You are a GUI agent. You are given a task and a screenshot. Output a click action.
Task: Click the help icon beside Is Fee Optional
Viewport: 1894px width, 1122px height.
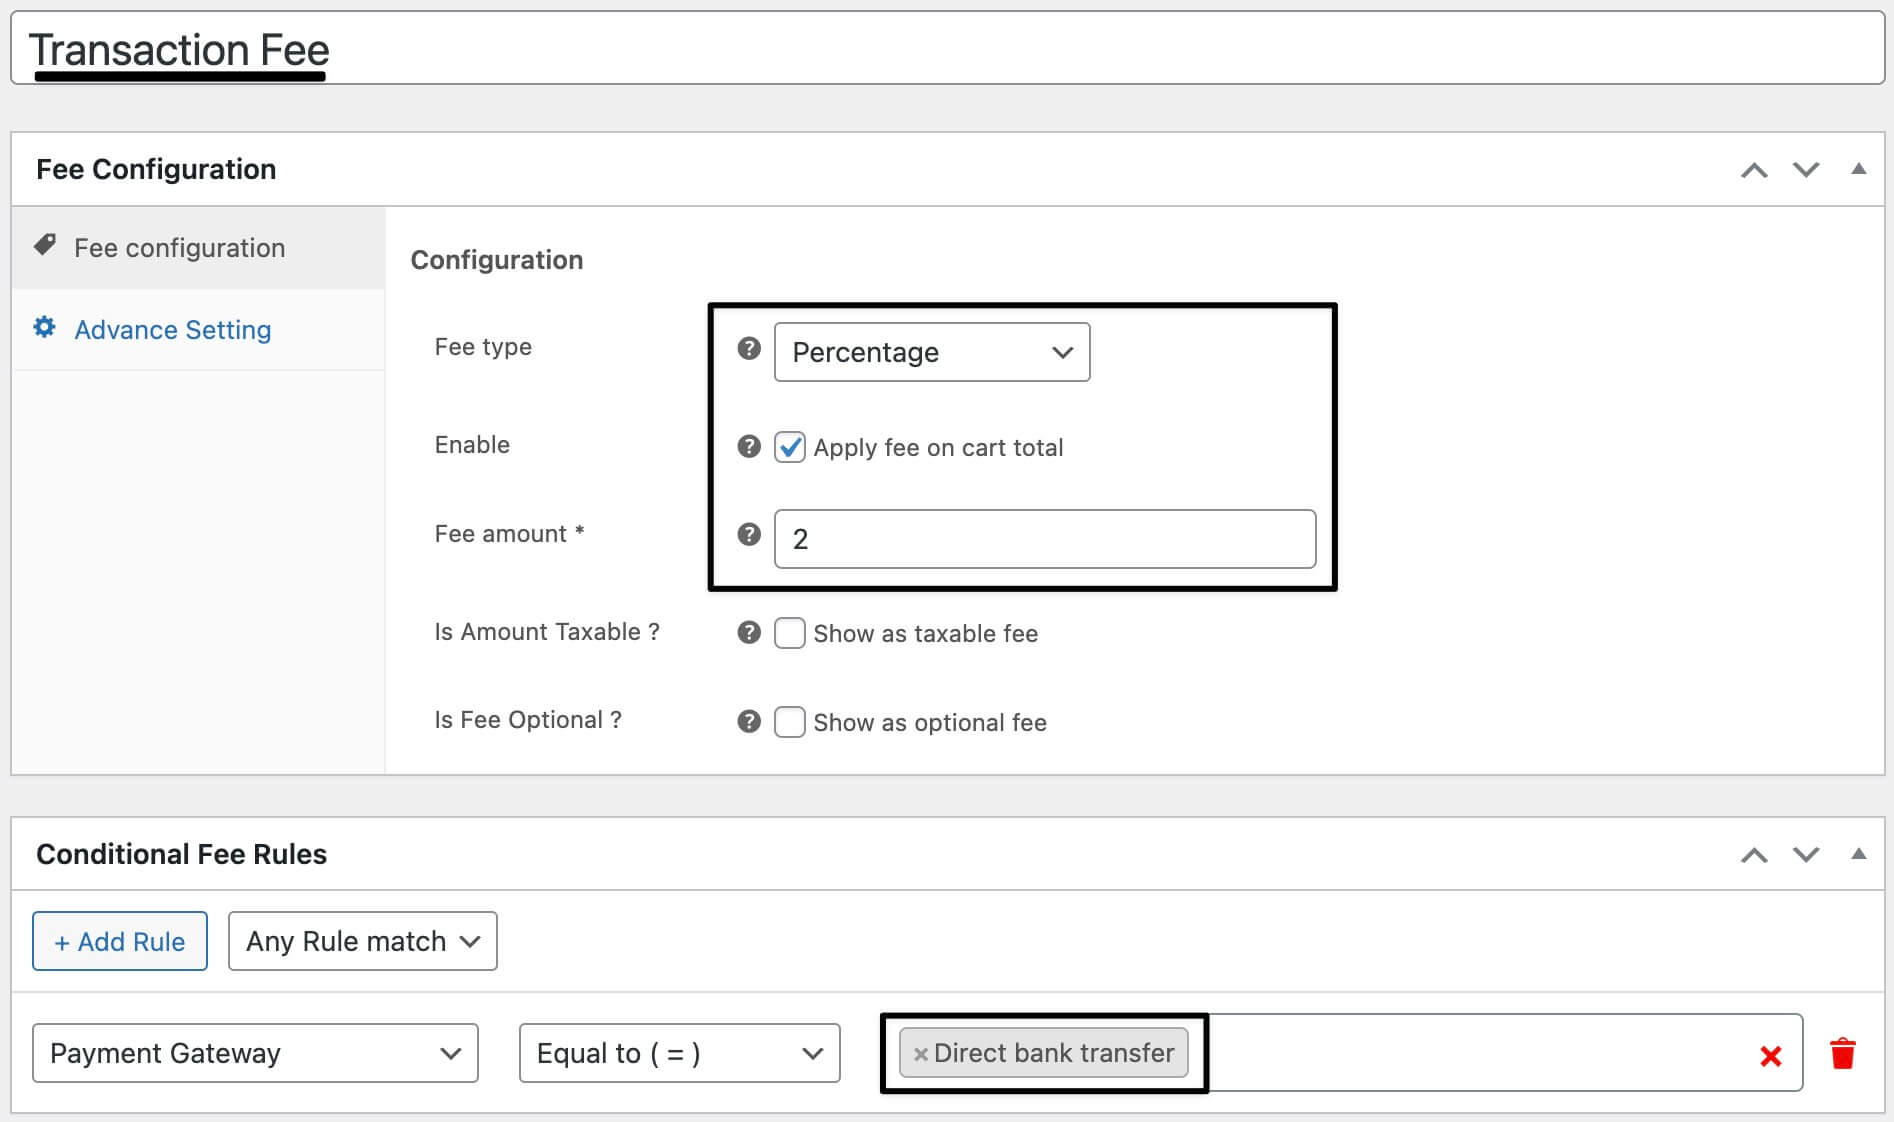click(x=748, y=721)
